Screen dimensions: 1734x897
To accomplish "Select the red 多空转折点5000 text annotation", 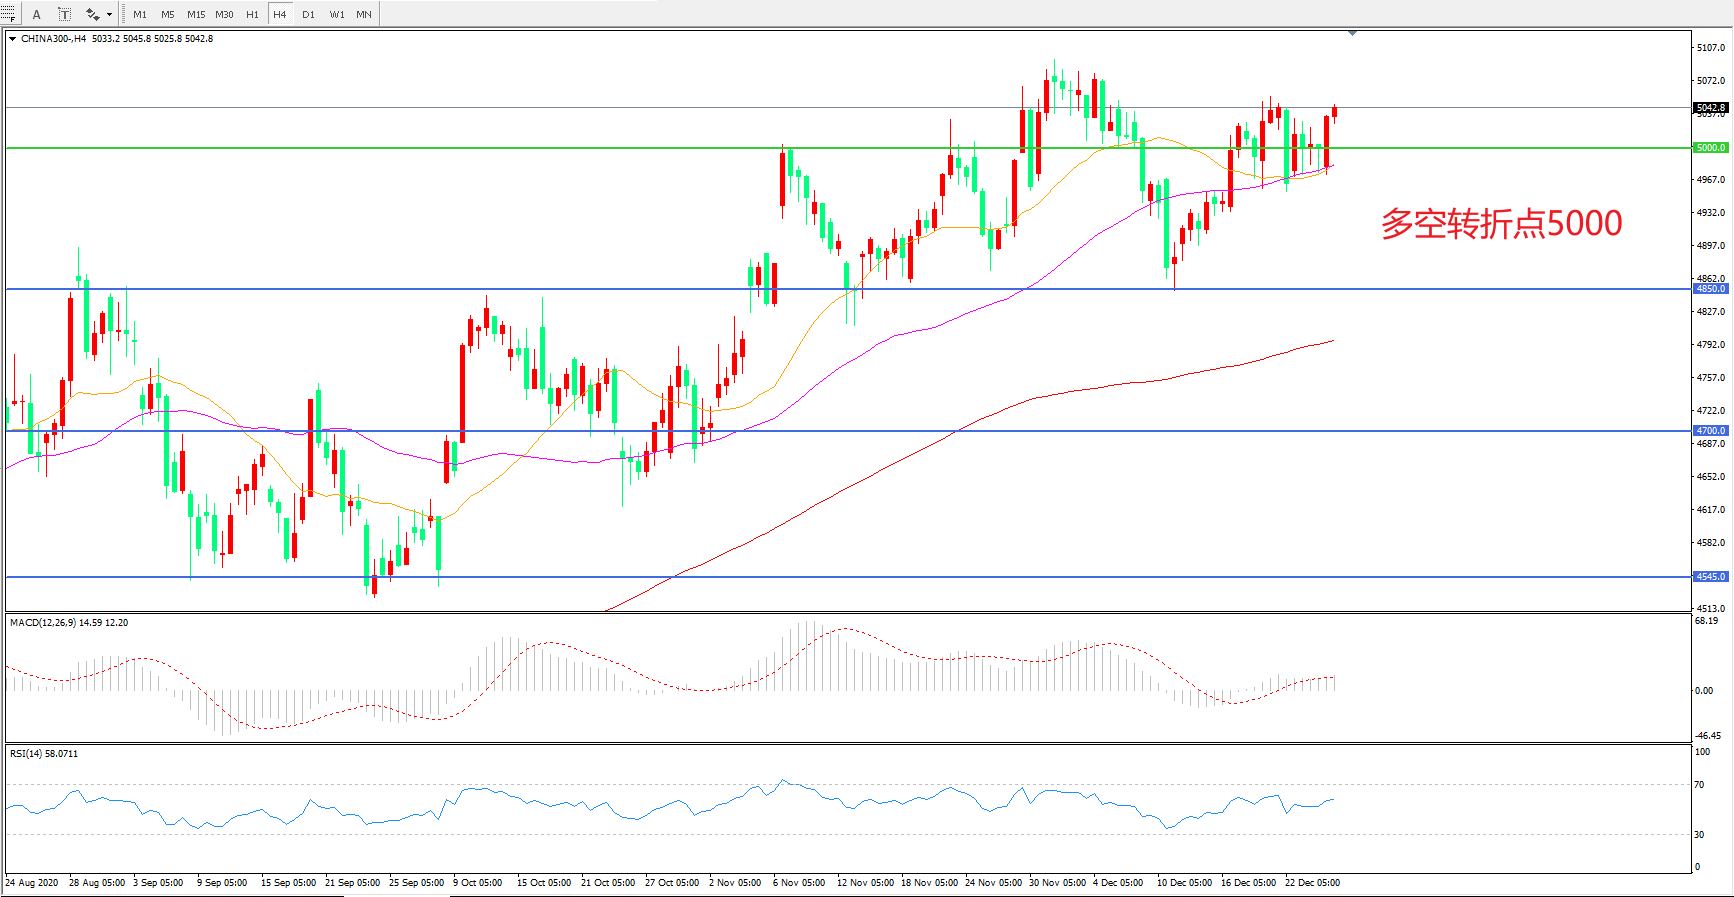I will (1501, 223).
